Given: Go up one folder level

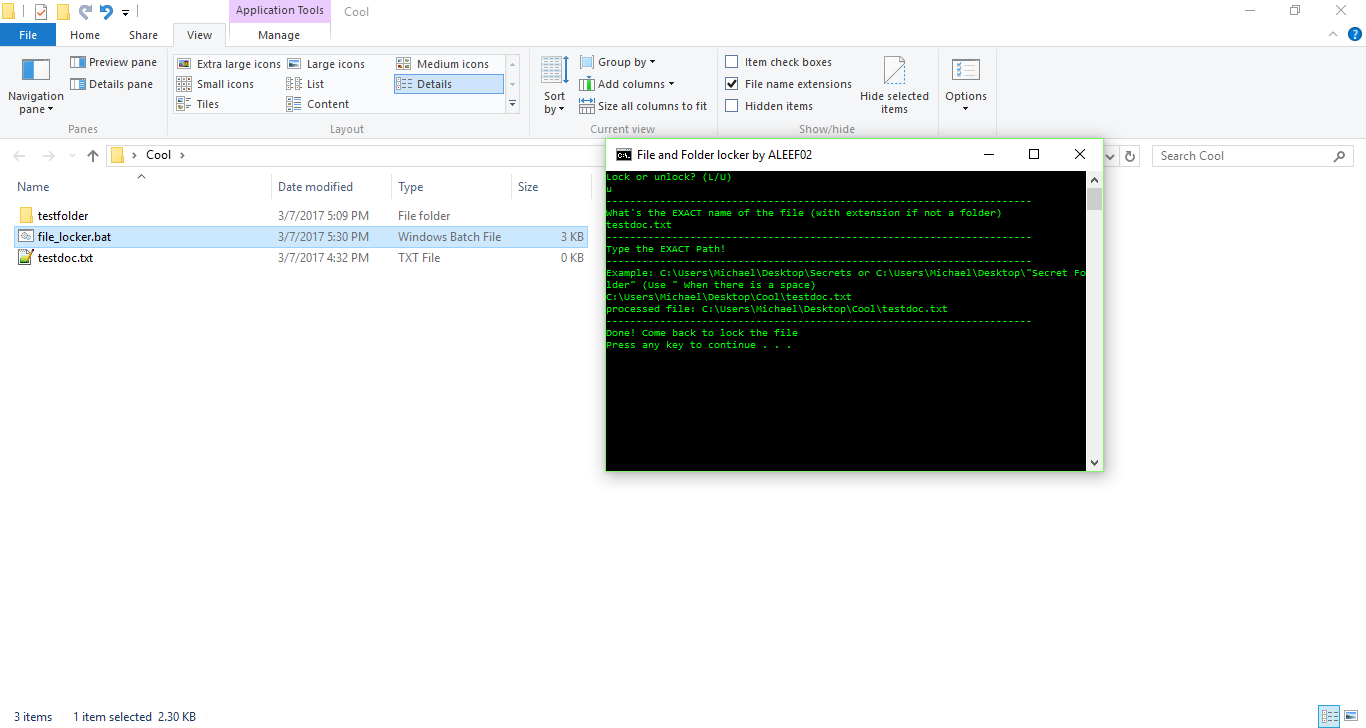Looking at the screenshot, I should (93, 156).
